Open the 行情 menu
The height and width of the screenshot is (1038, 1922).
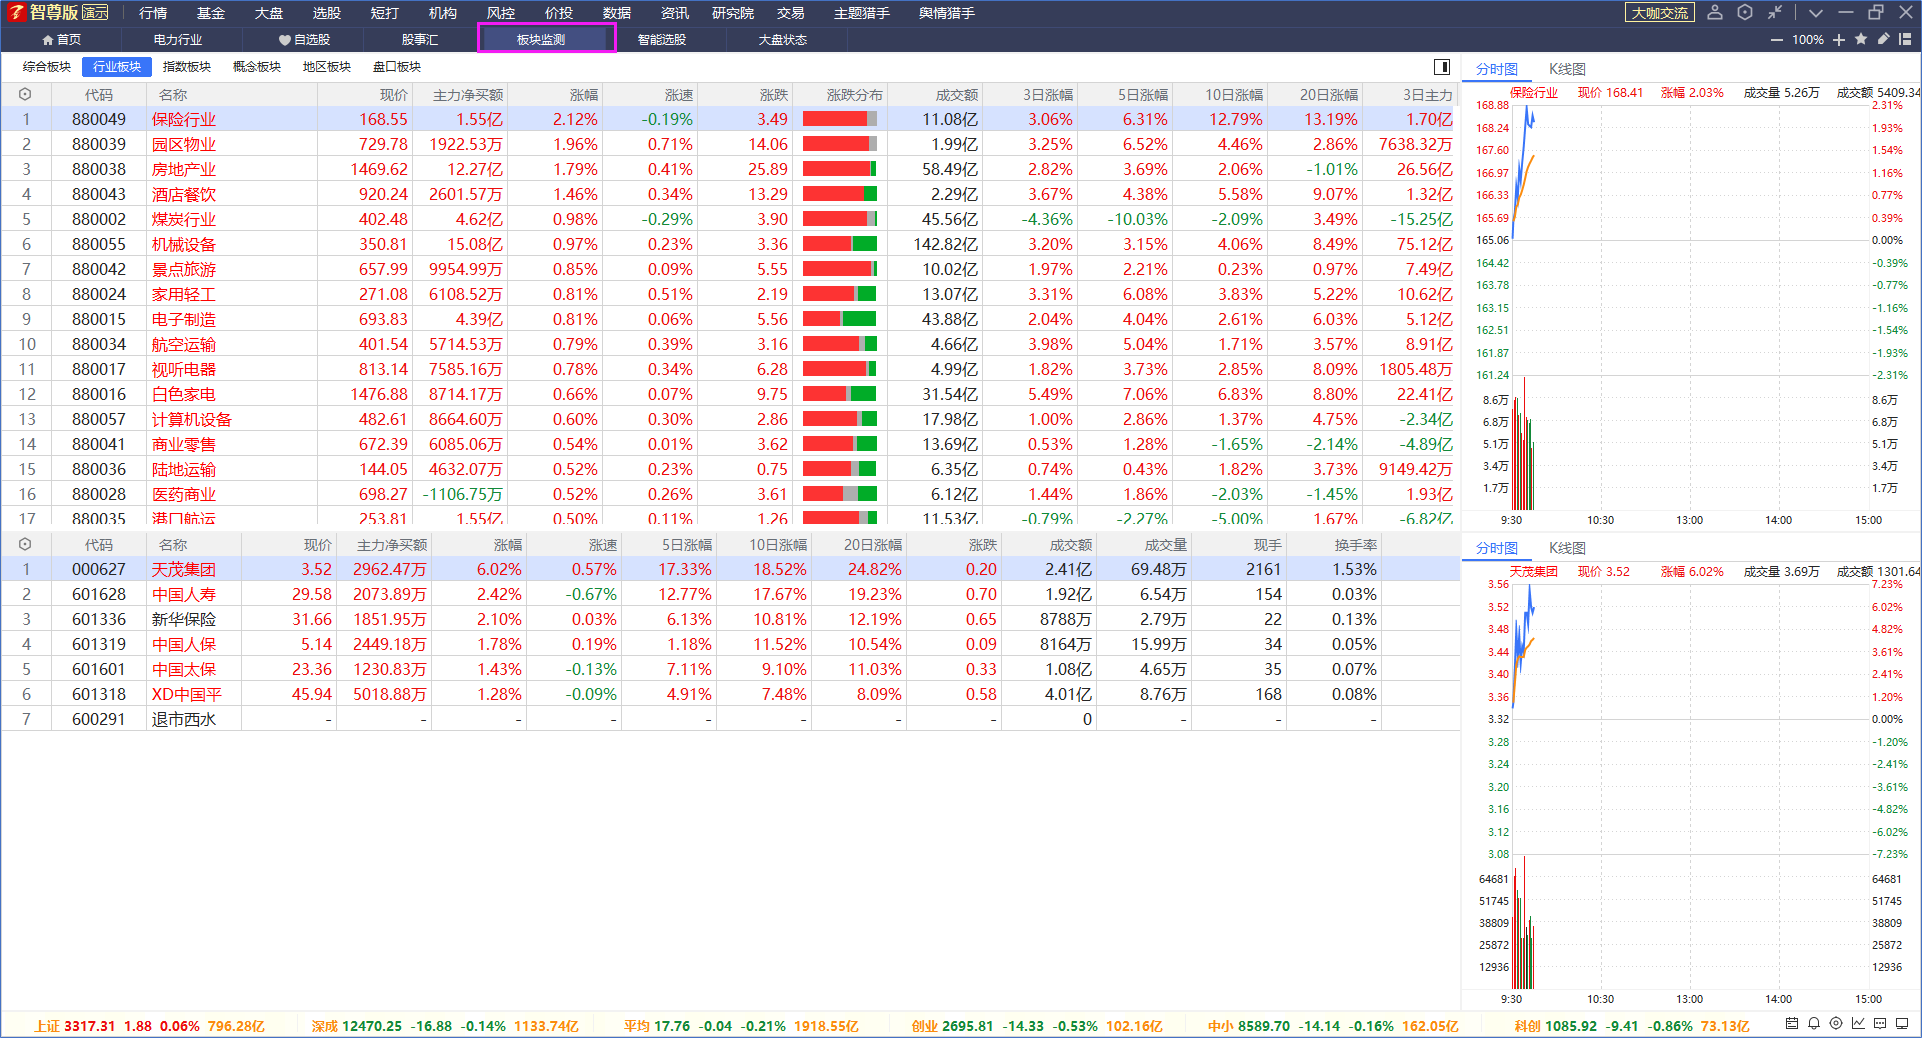(x=153, y=13)
